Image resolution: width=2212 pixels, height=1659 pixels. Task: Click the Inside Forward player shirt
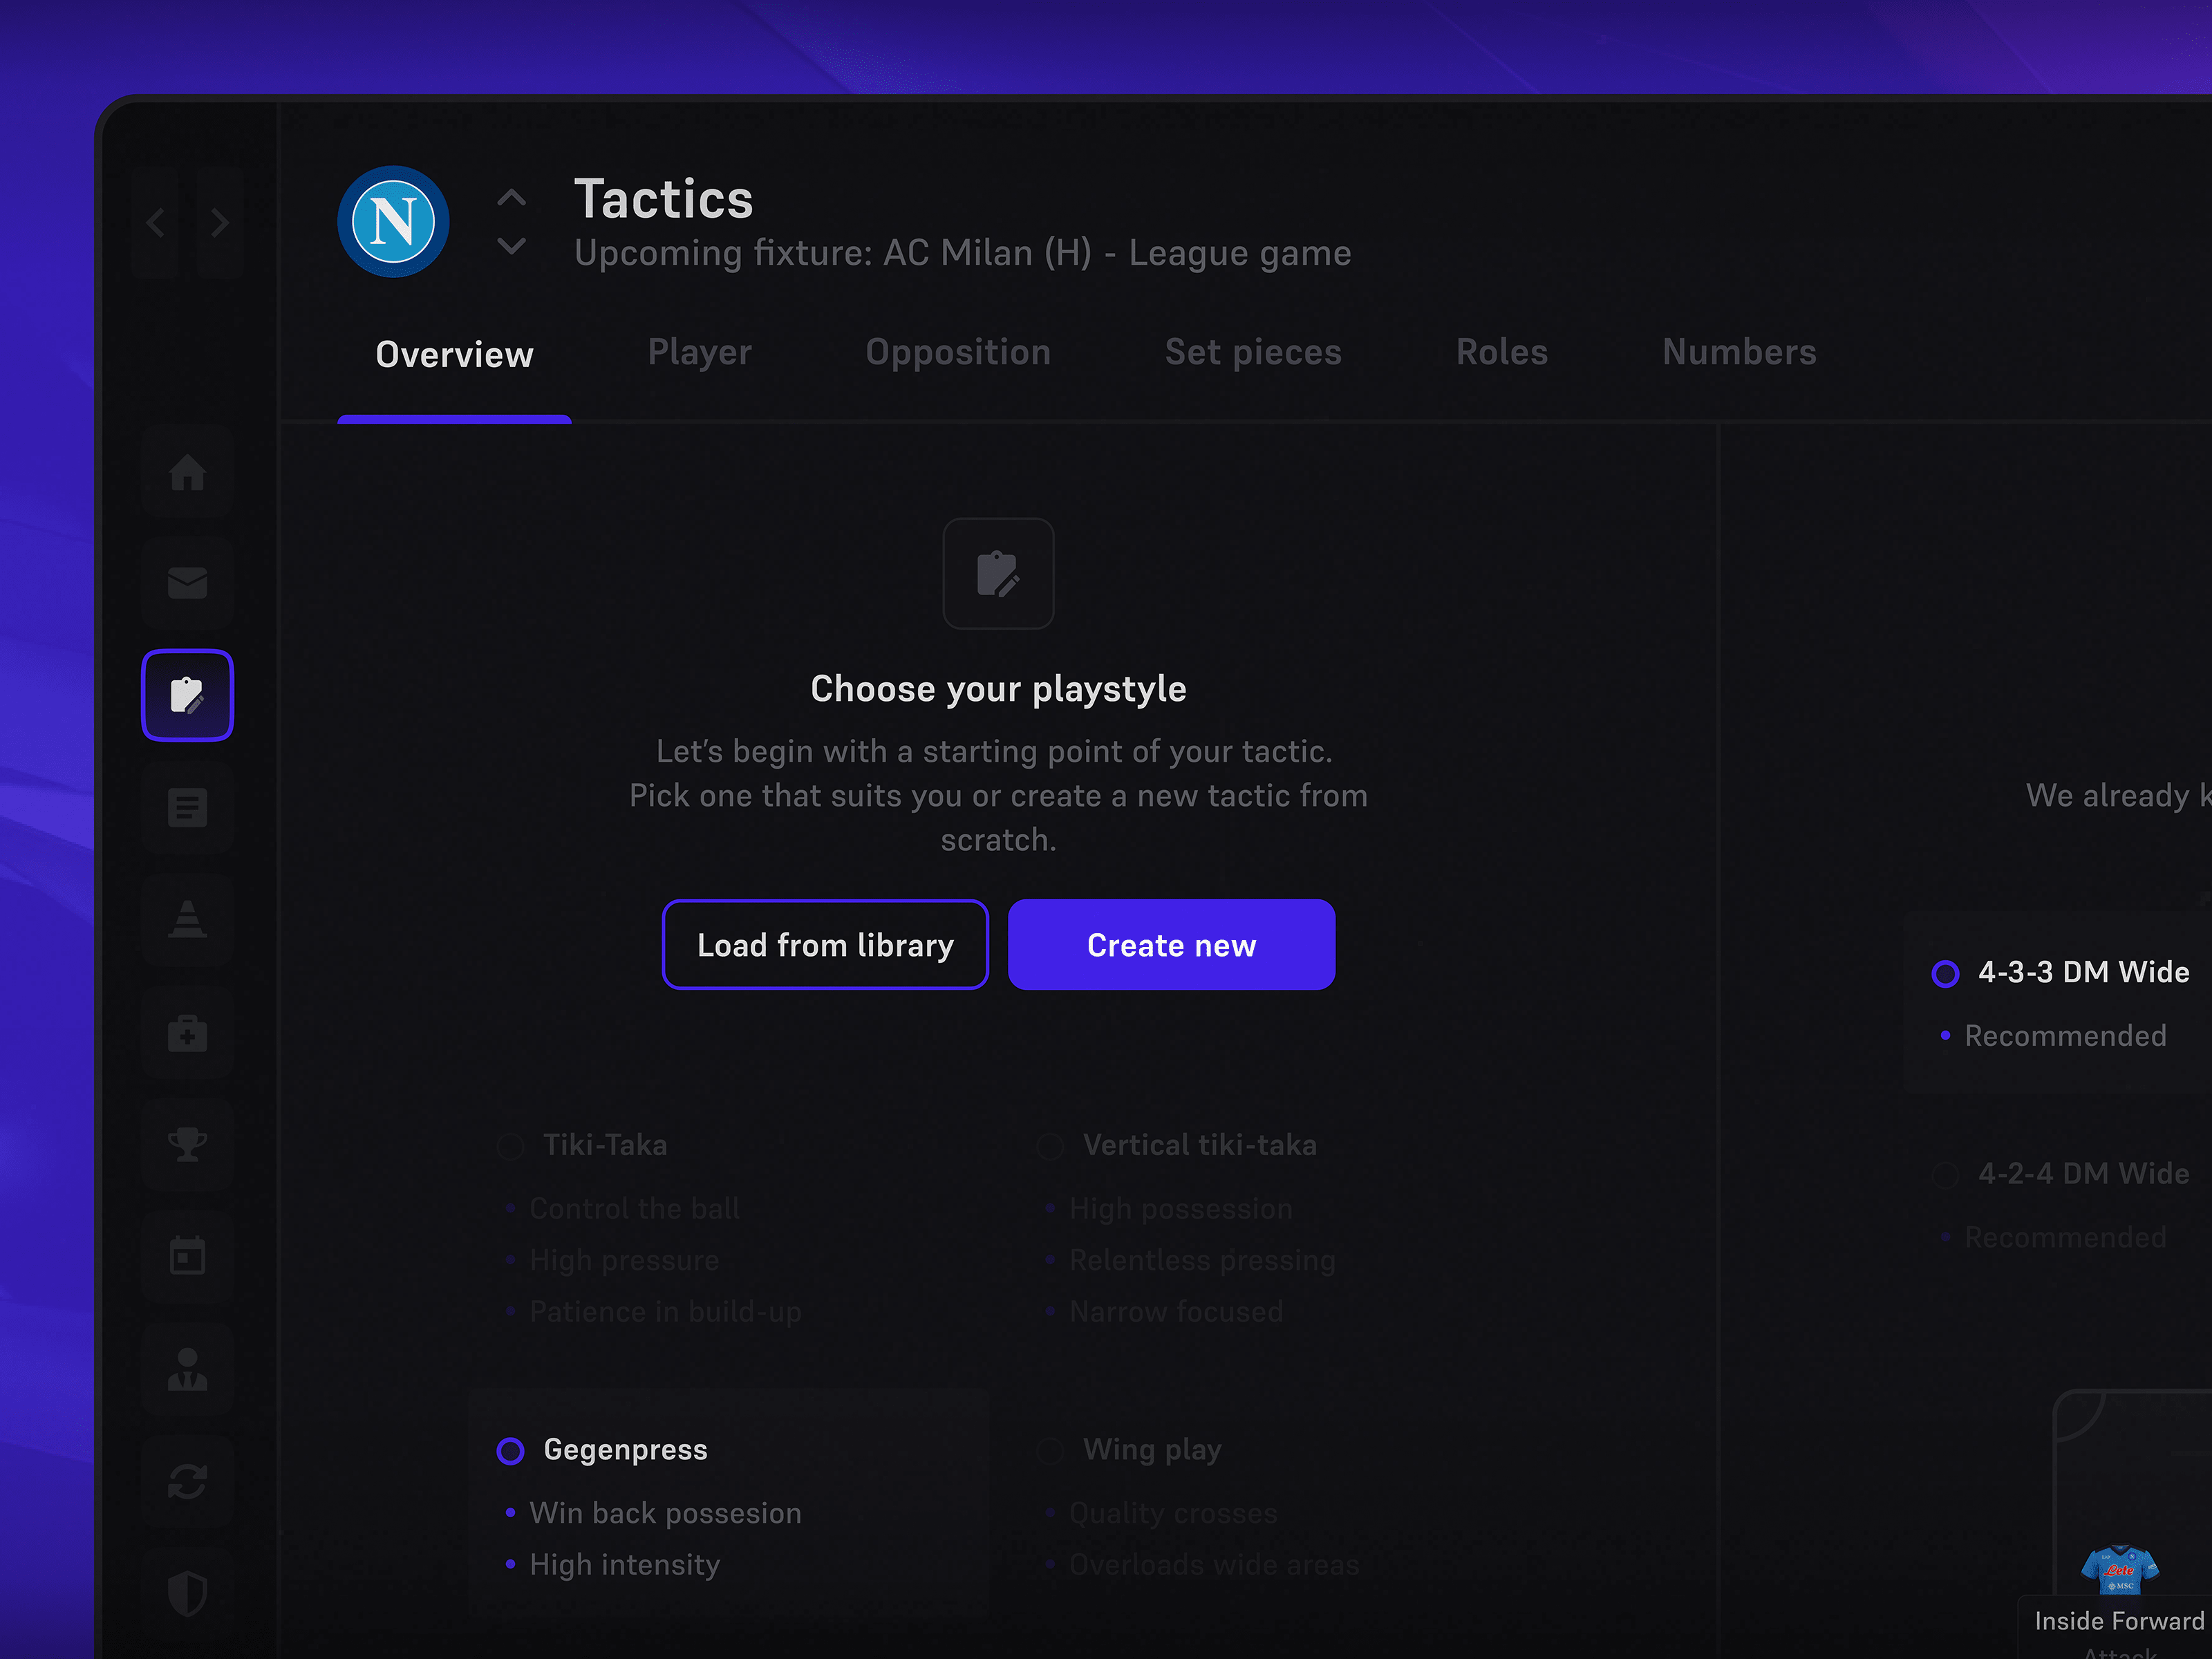click(2119, 1571)
